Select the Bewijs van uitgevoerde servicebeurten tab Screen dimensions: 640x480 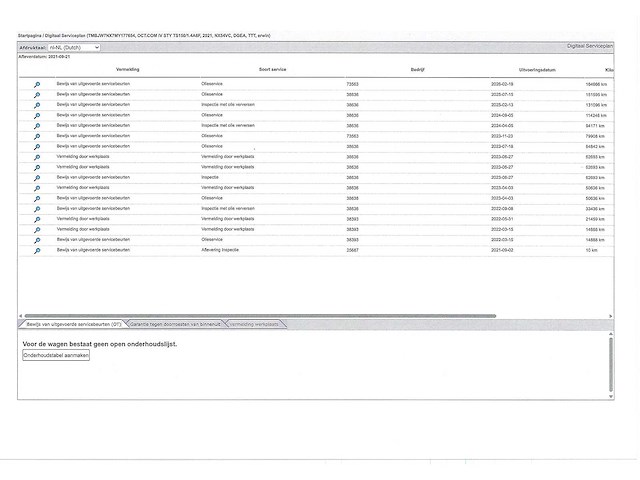point(74,324)
